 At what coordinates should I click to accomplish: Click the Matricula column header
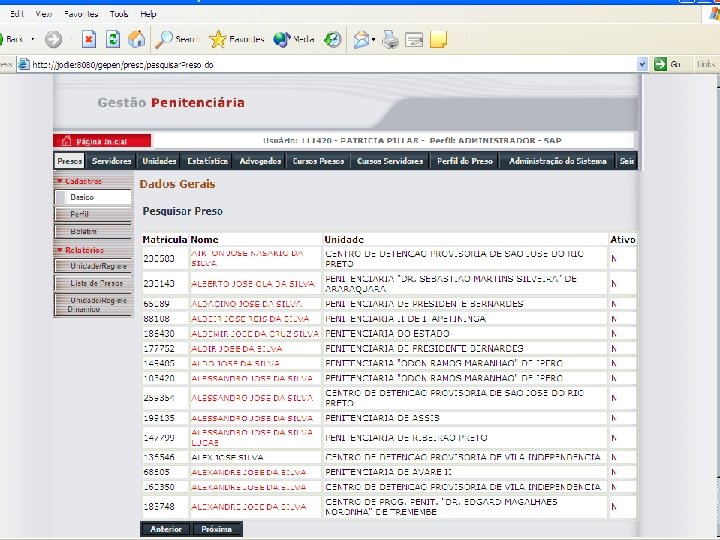[x=165, y=239]
